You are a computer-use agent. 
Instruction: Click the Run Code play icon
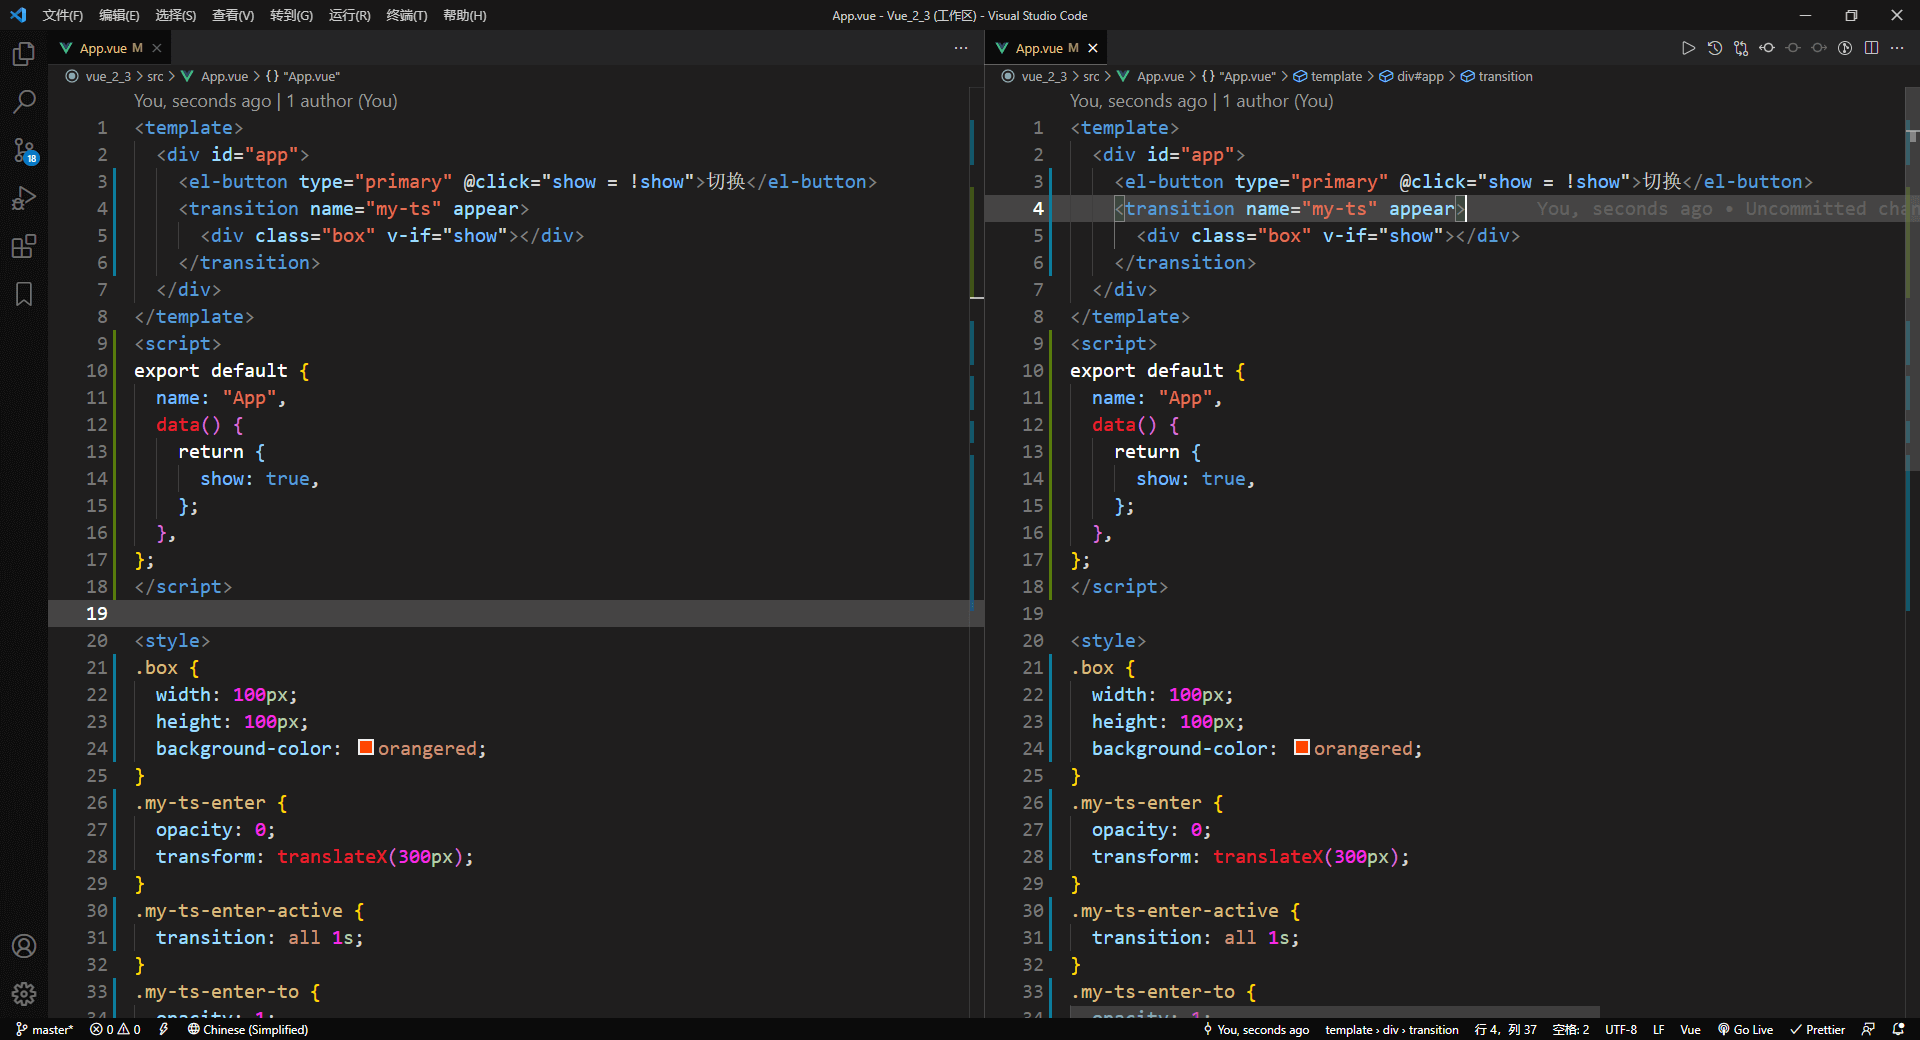[1688, 48]
